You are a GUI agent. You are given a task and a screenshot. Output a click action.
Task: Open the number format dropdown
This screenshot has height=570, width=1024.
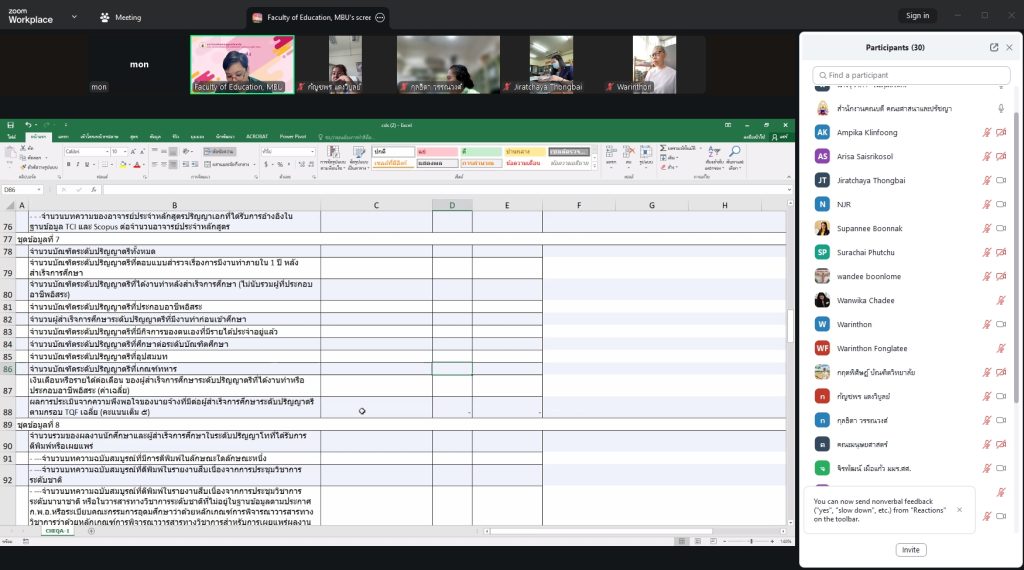(312, 151)
